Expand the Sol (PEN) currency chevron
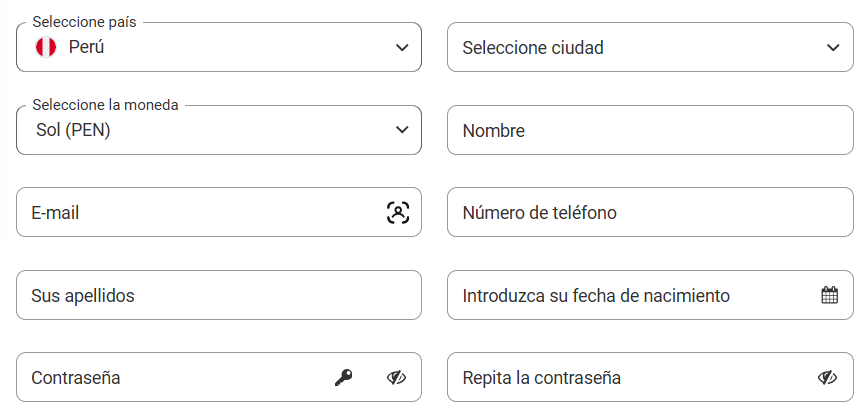 [x=402, y=130]
